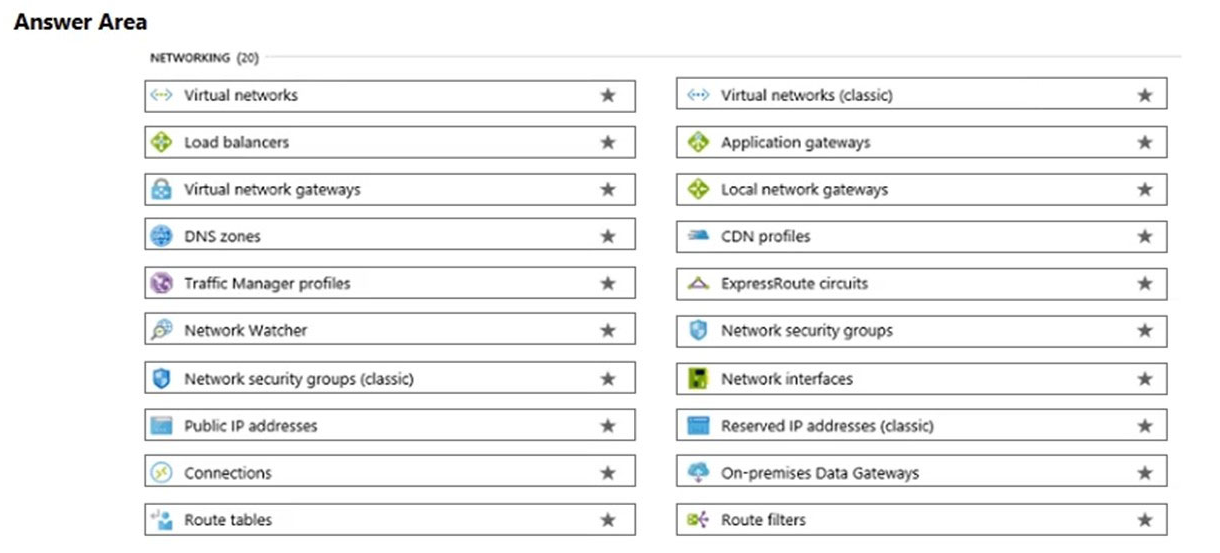Viewport: 1220px width, 553px height.
Task: Click the Network interfaces green icon
Action: (x=698, y=379)
